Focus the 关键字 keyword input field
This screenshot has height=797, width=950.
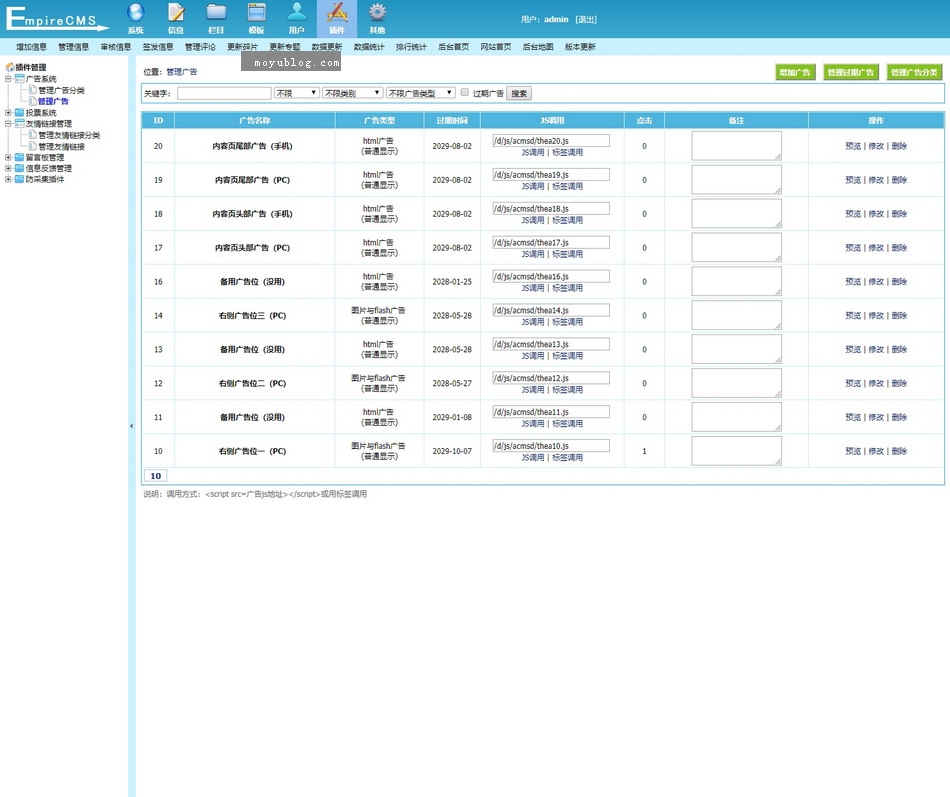(224, 93)
